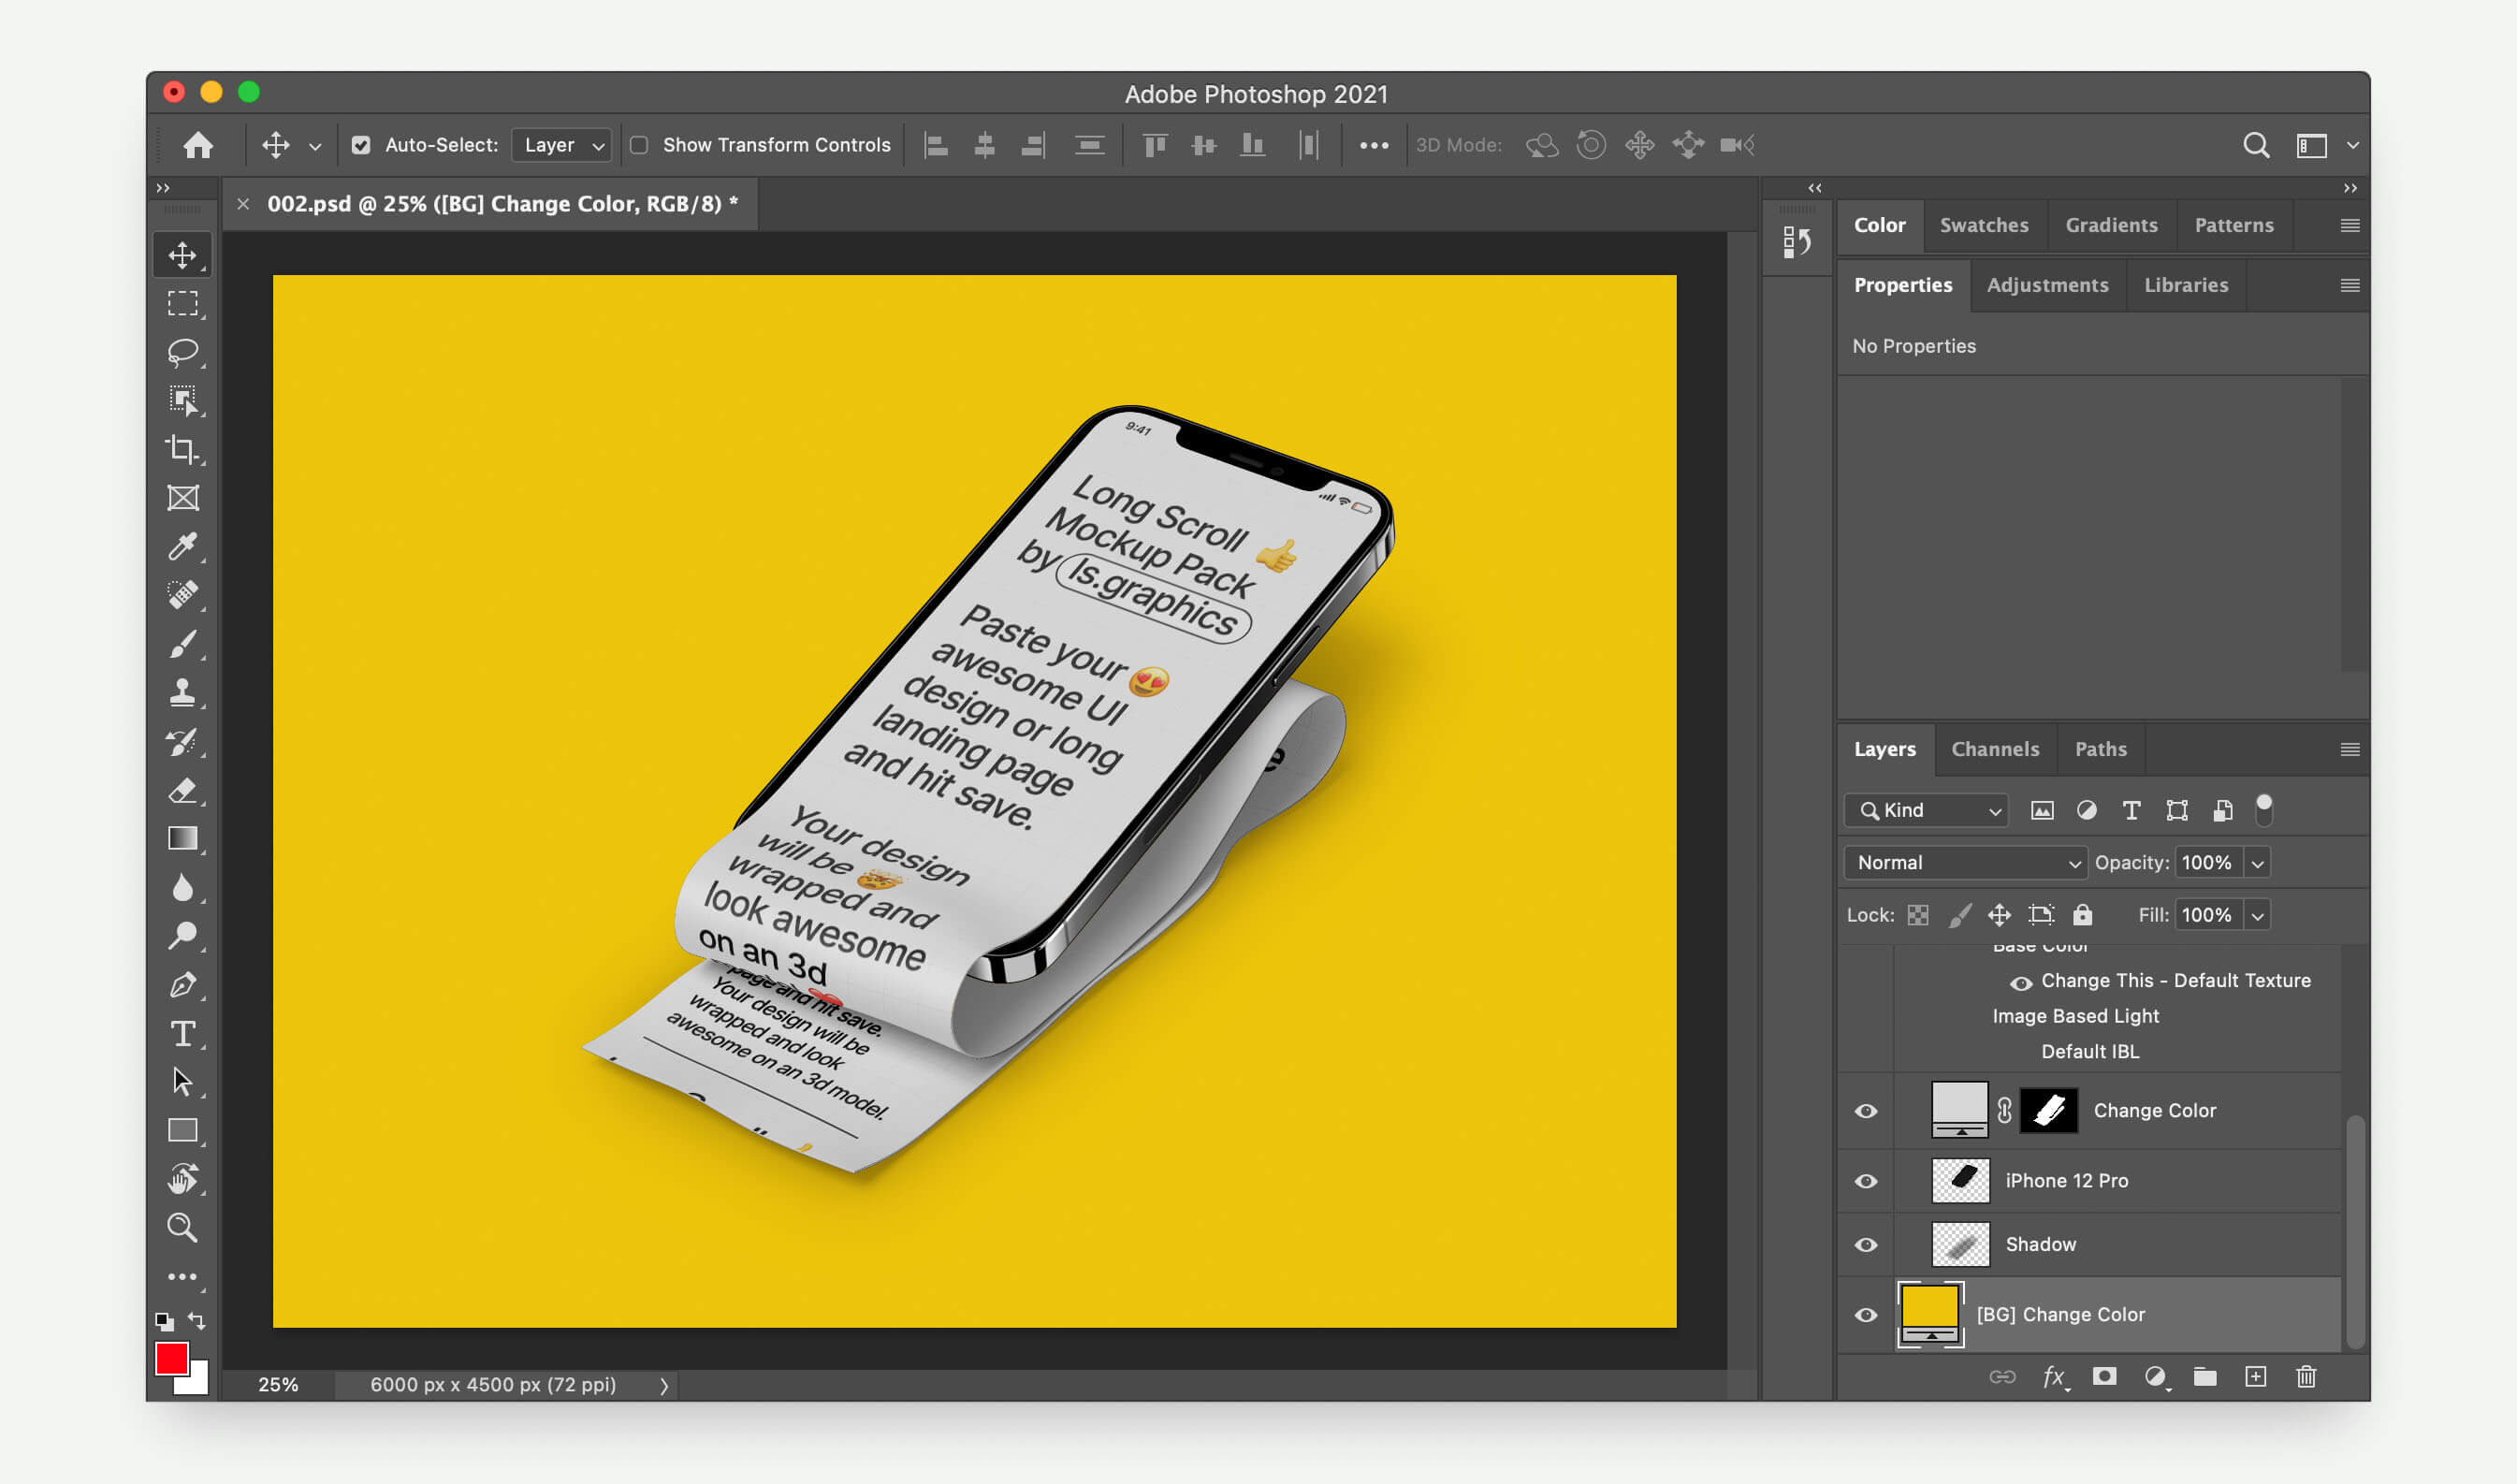Click the Search magnifier in options bar

coord(2256,145)
